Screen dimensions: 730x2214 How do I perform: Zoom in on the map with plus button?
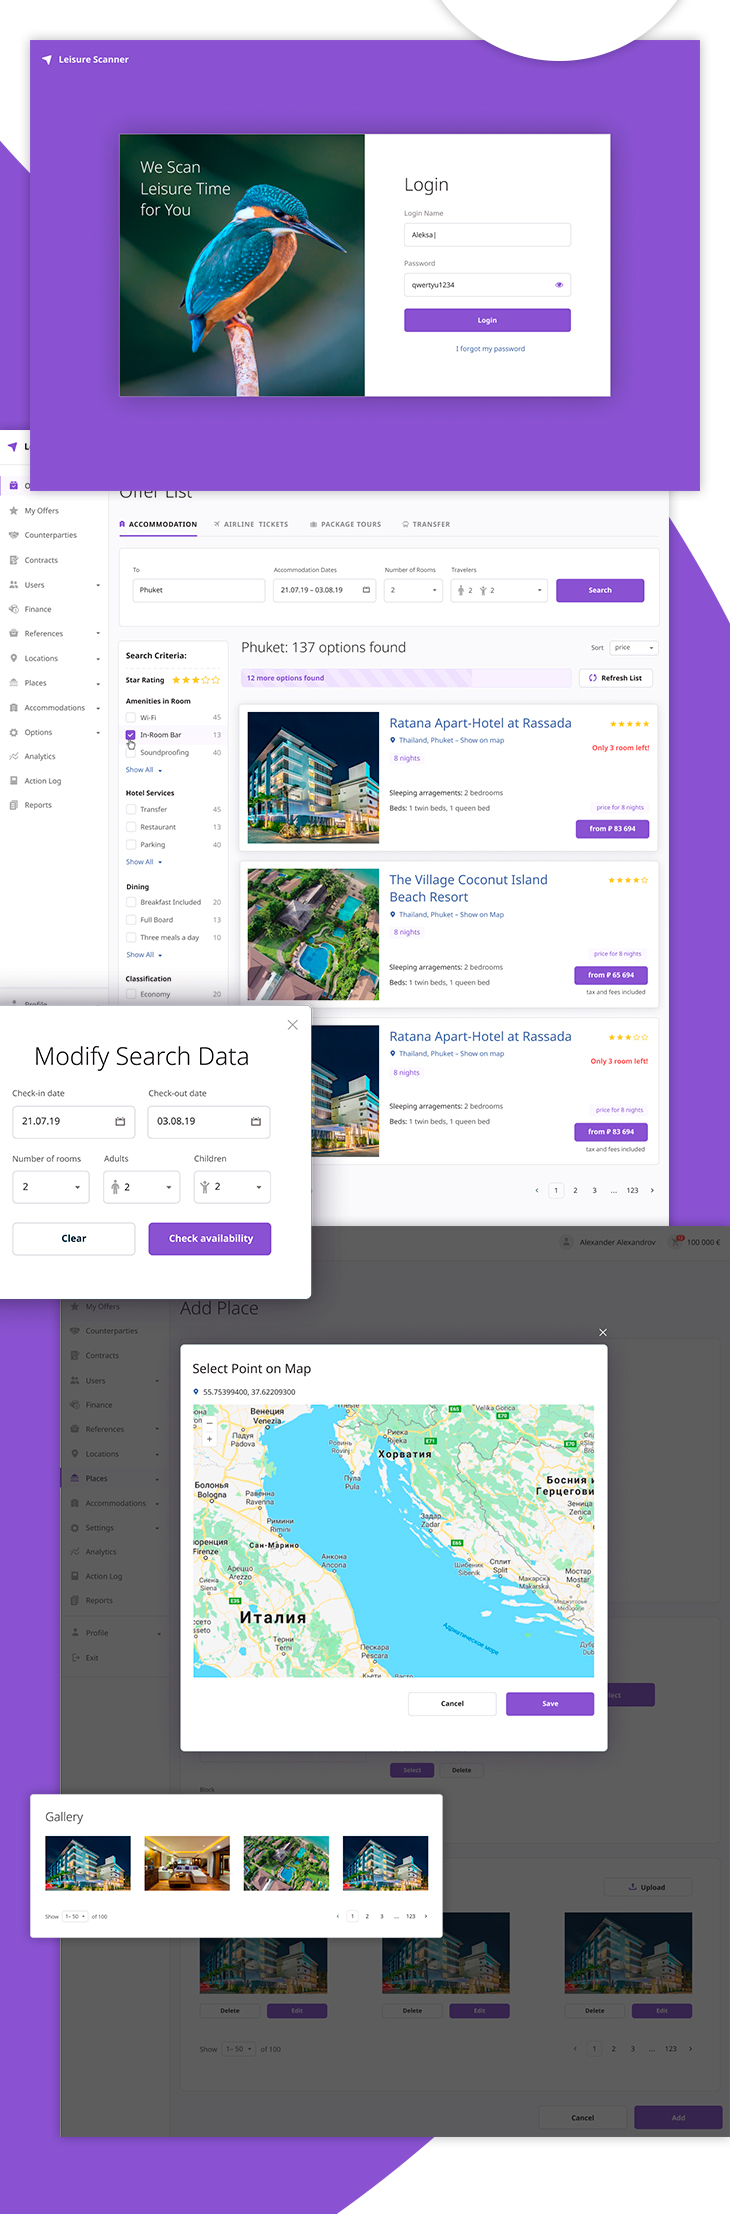[x=209, y=1439]
